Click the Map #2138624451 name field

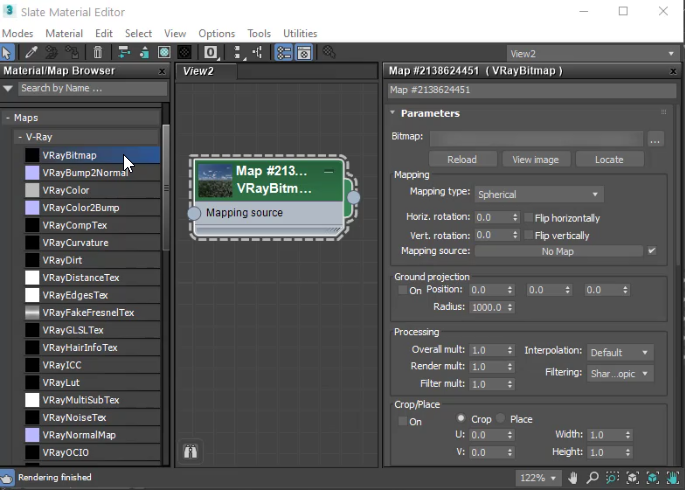(x=532, y=90)
